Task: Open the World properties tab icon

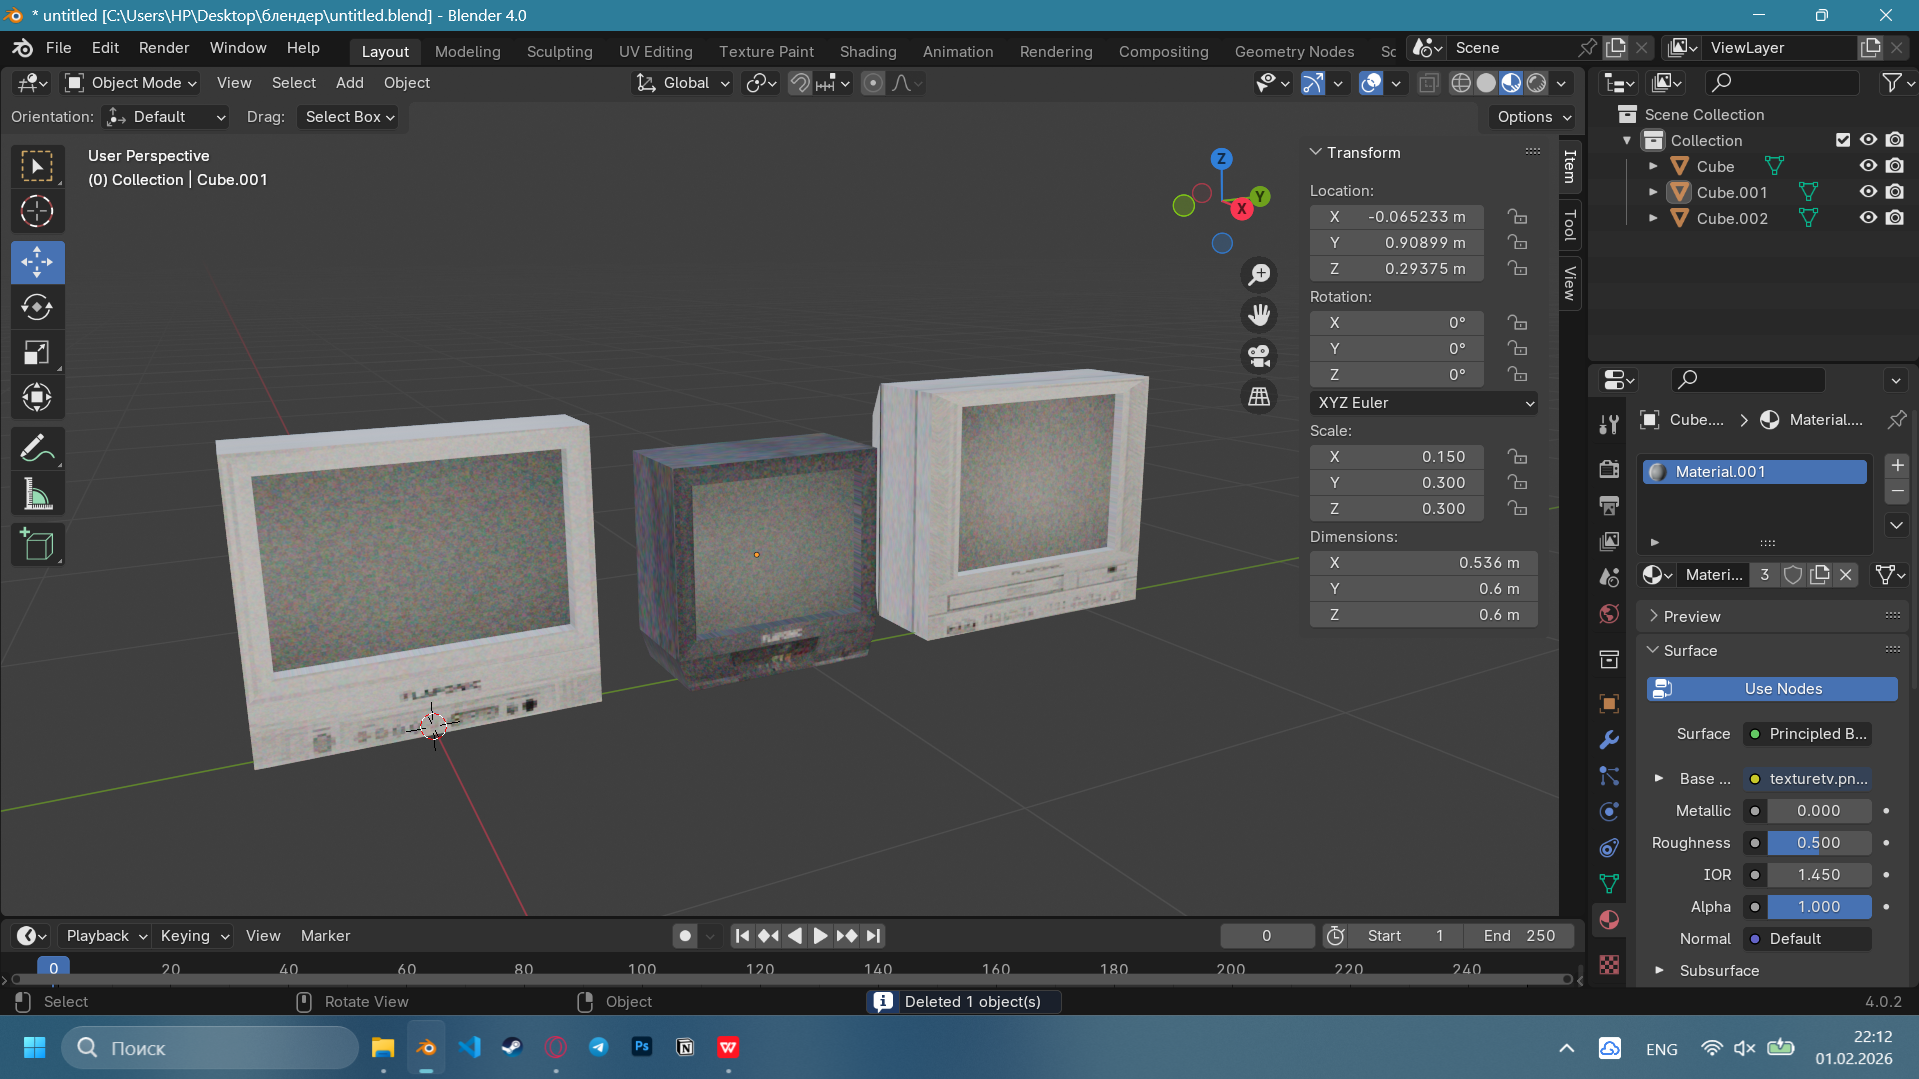Action: click(x=1609, y=613)
